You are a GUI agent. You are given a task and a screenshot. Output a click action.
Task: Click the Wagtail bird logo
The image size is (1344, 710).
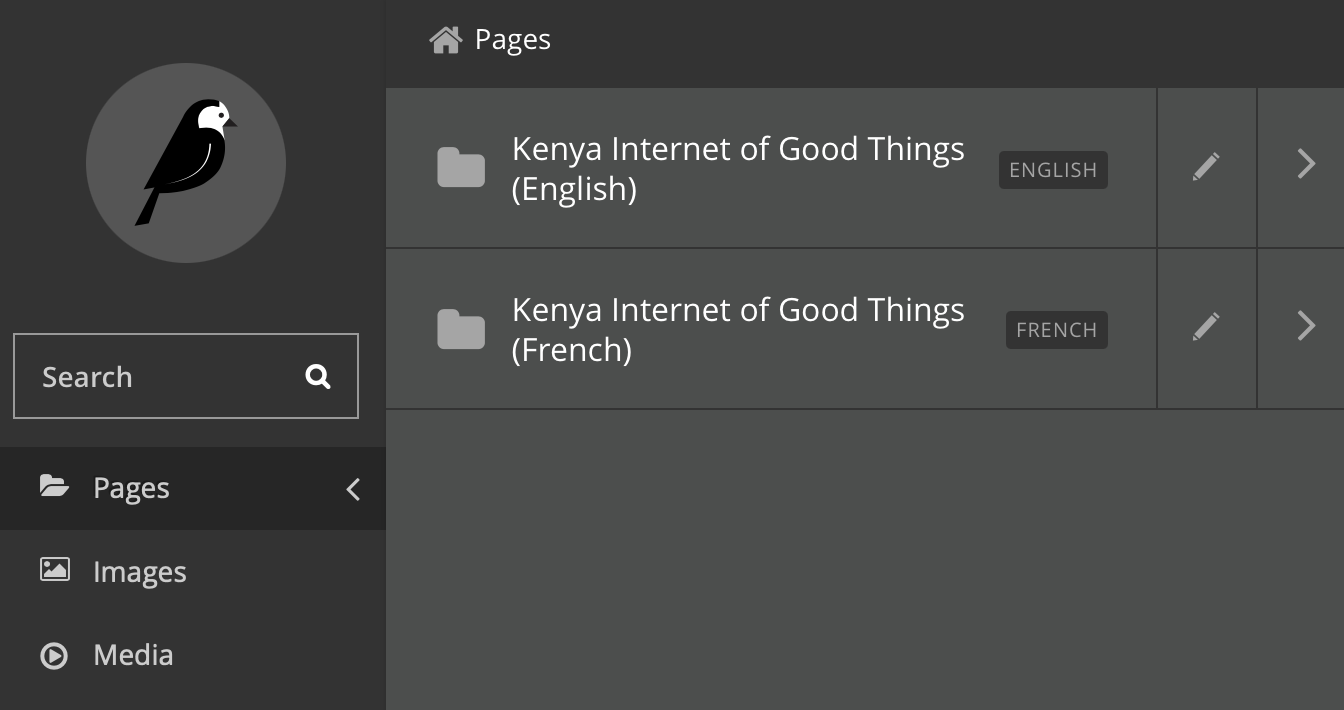click(186, 163)
